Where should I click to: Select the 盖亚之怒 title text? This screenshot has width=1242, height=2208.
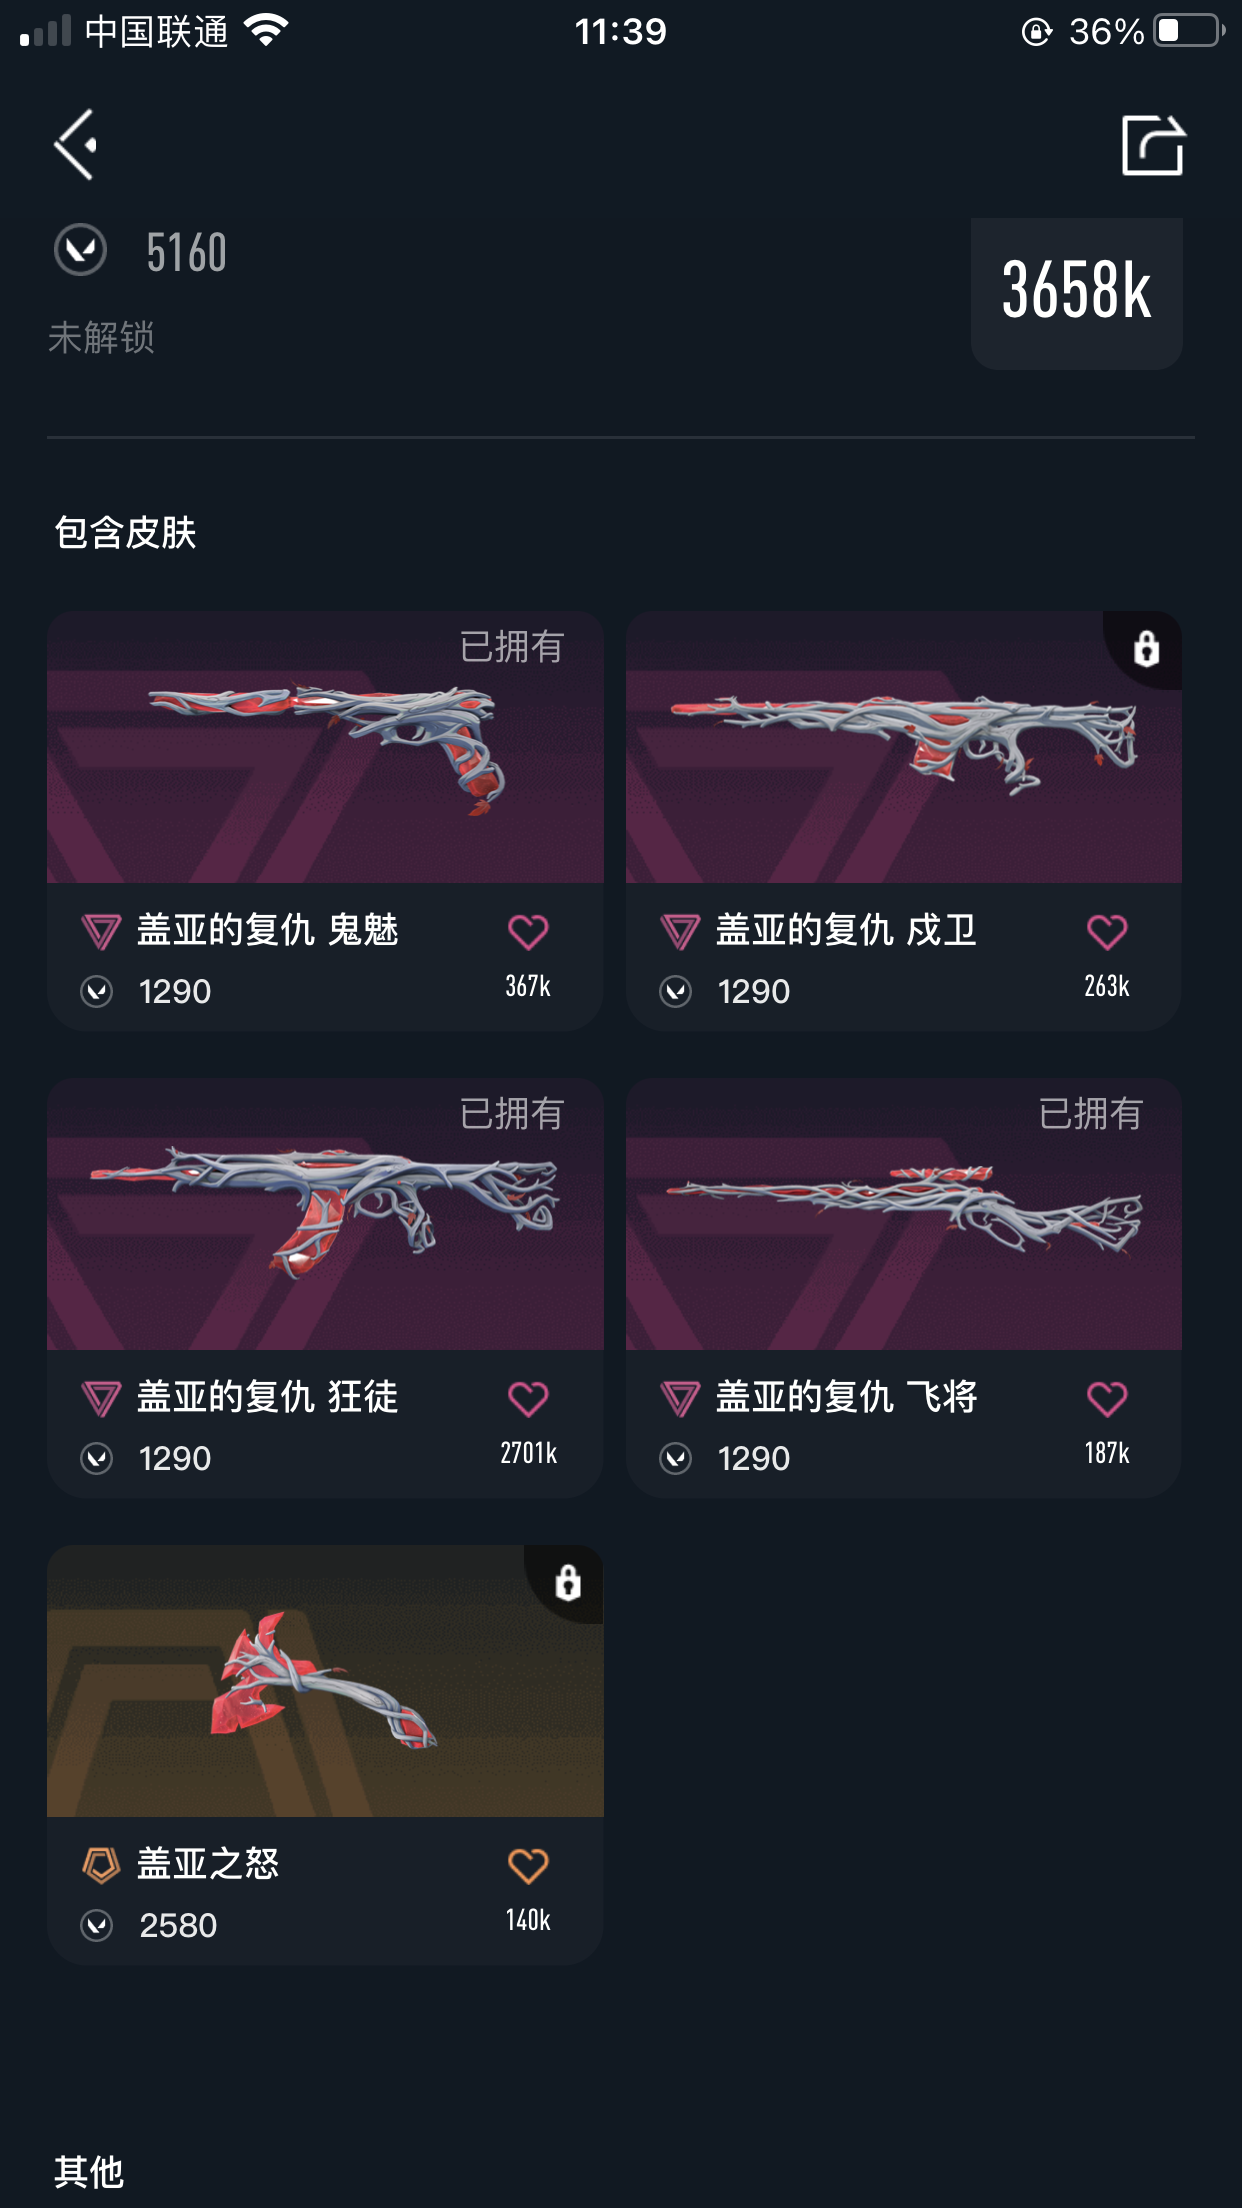208,1864
